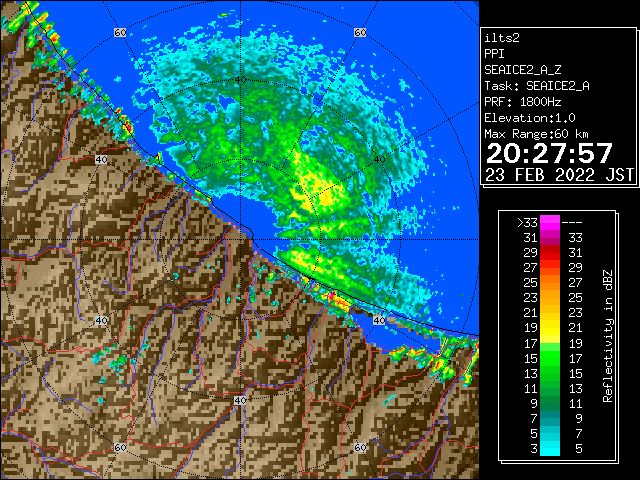Click the radar center where the crosshair lines meet
The width and height of the screenshot is (640, 480).
click(x=240, y=240)
